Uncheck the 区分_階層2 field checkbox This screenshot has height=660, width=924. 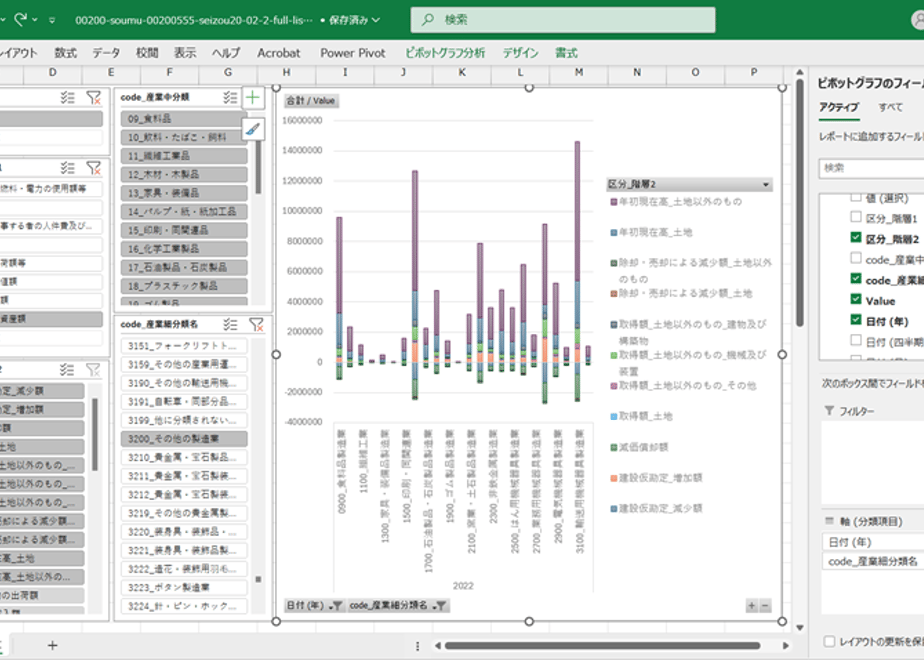click(x=856, y=237)
